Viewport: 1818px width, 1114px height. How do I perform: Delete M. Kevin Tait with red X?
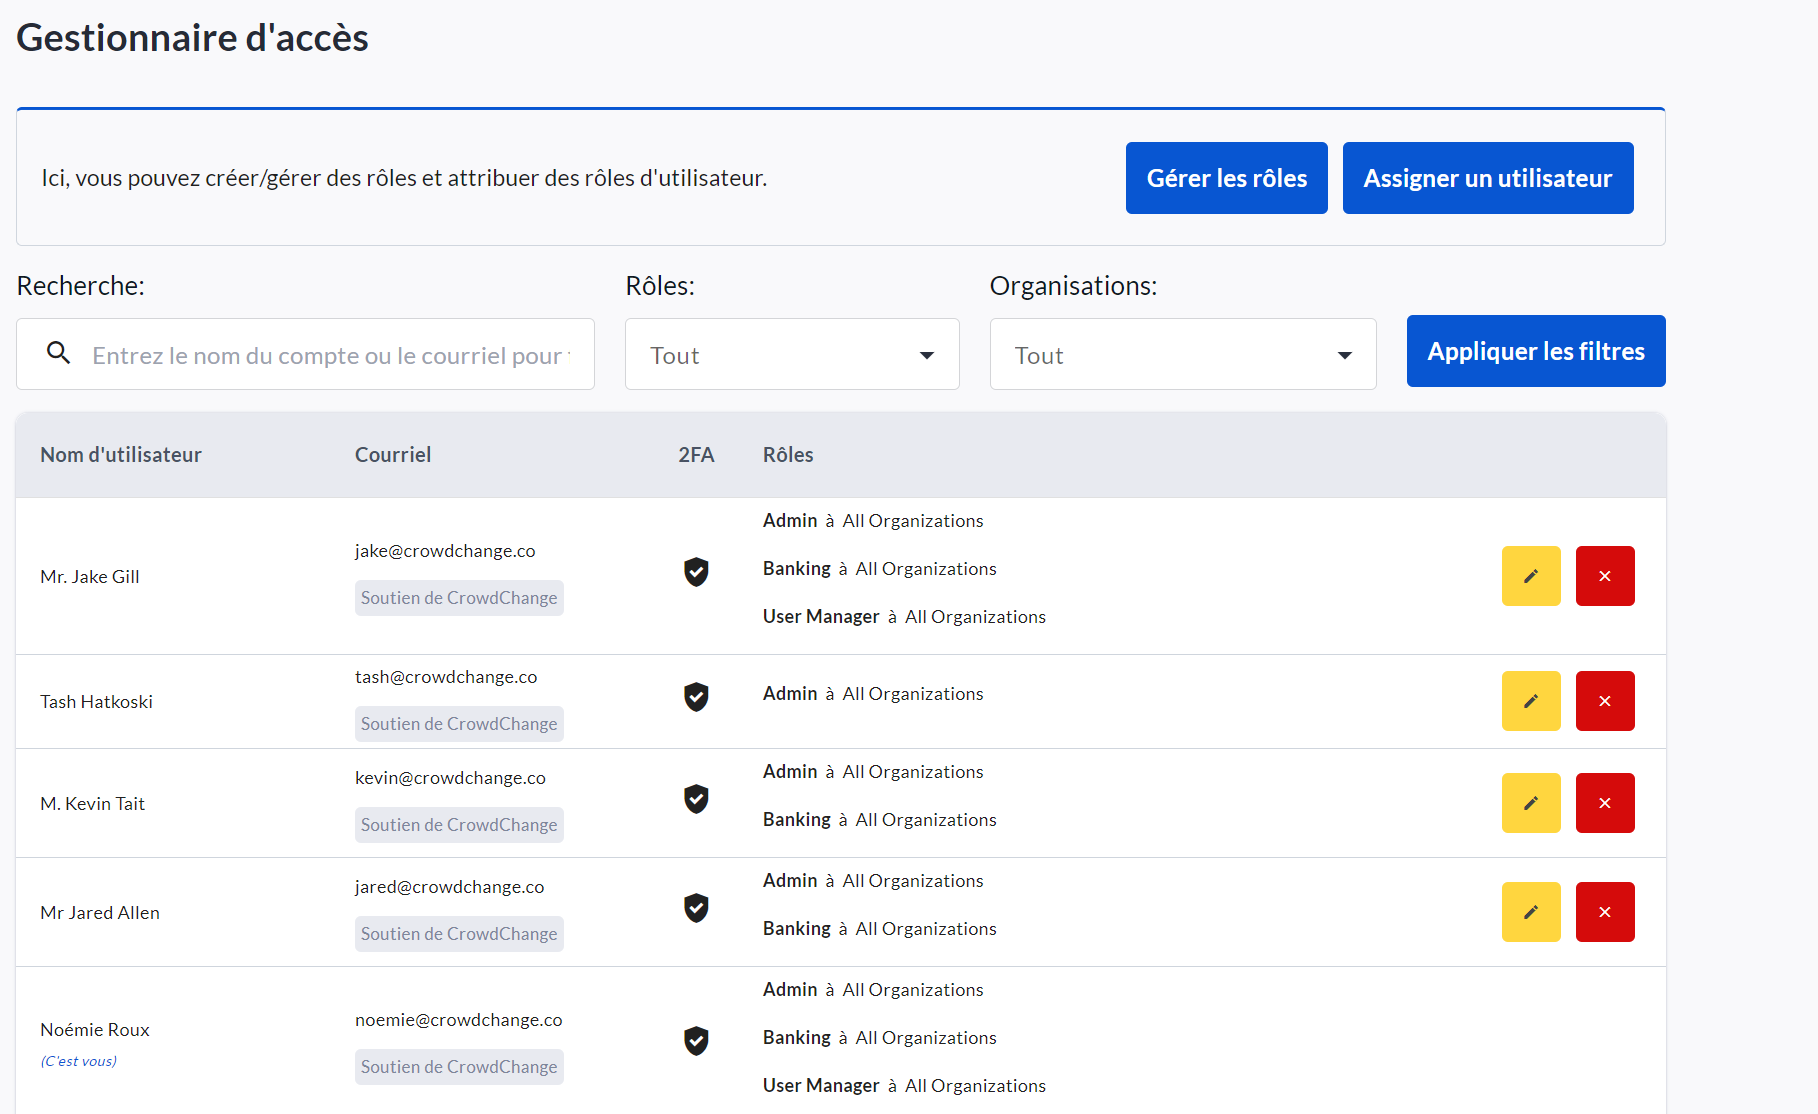point(1604,803)
